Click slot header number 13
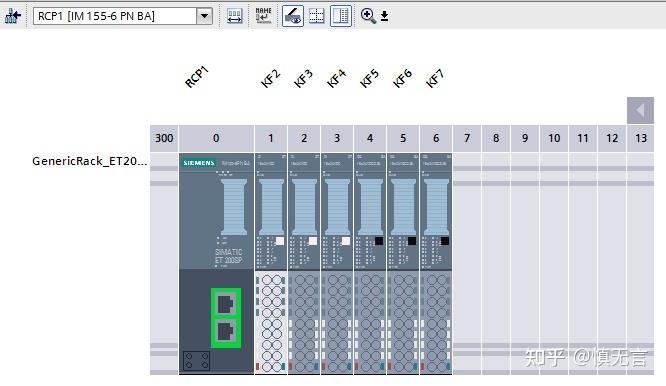The width and height of the screenshot is (666, 386). 641,138
